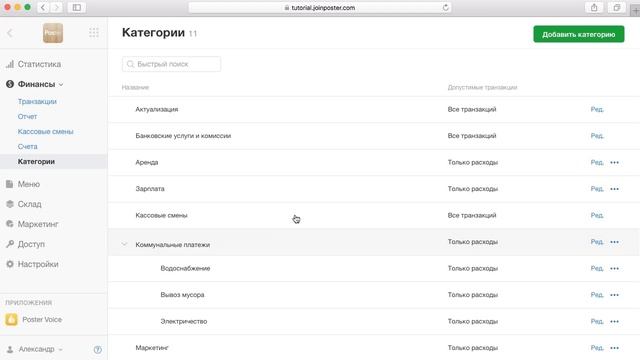This screenshot has width=640, height=360.
Task: Select the Водоснабжение row name
Action: coord(185,269)
